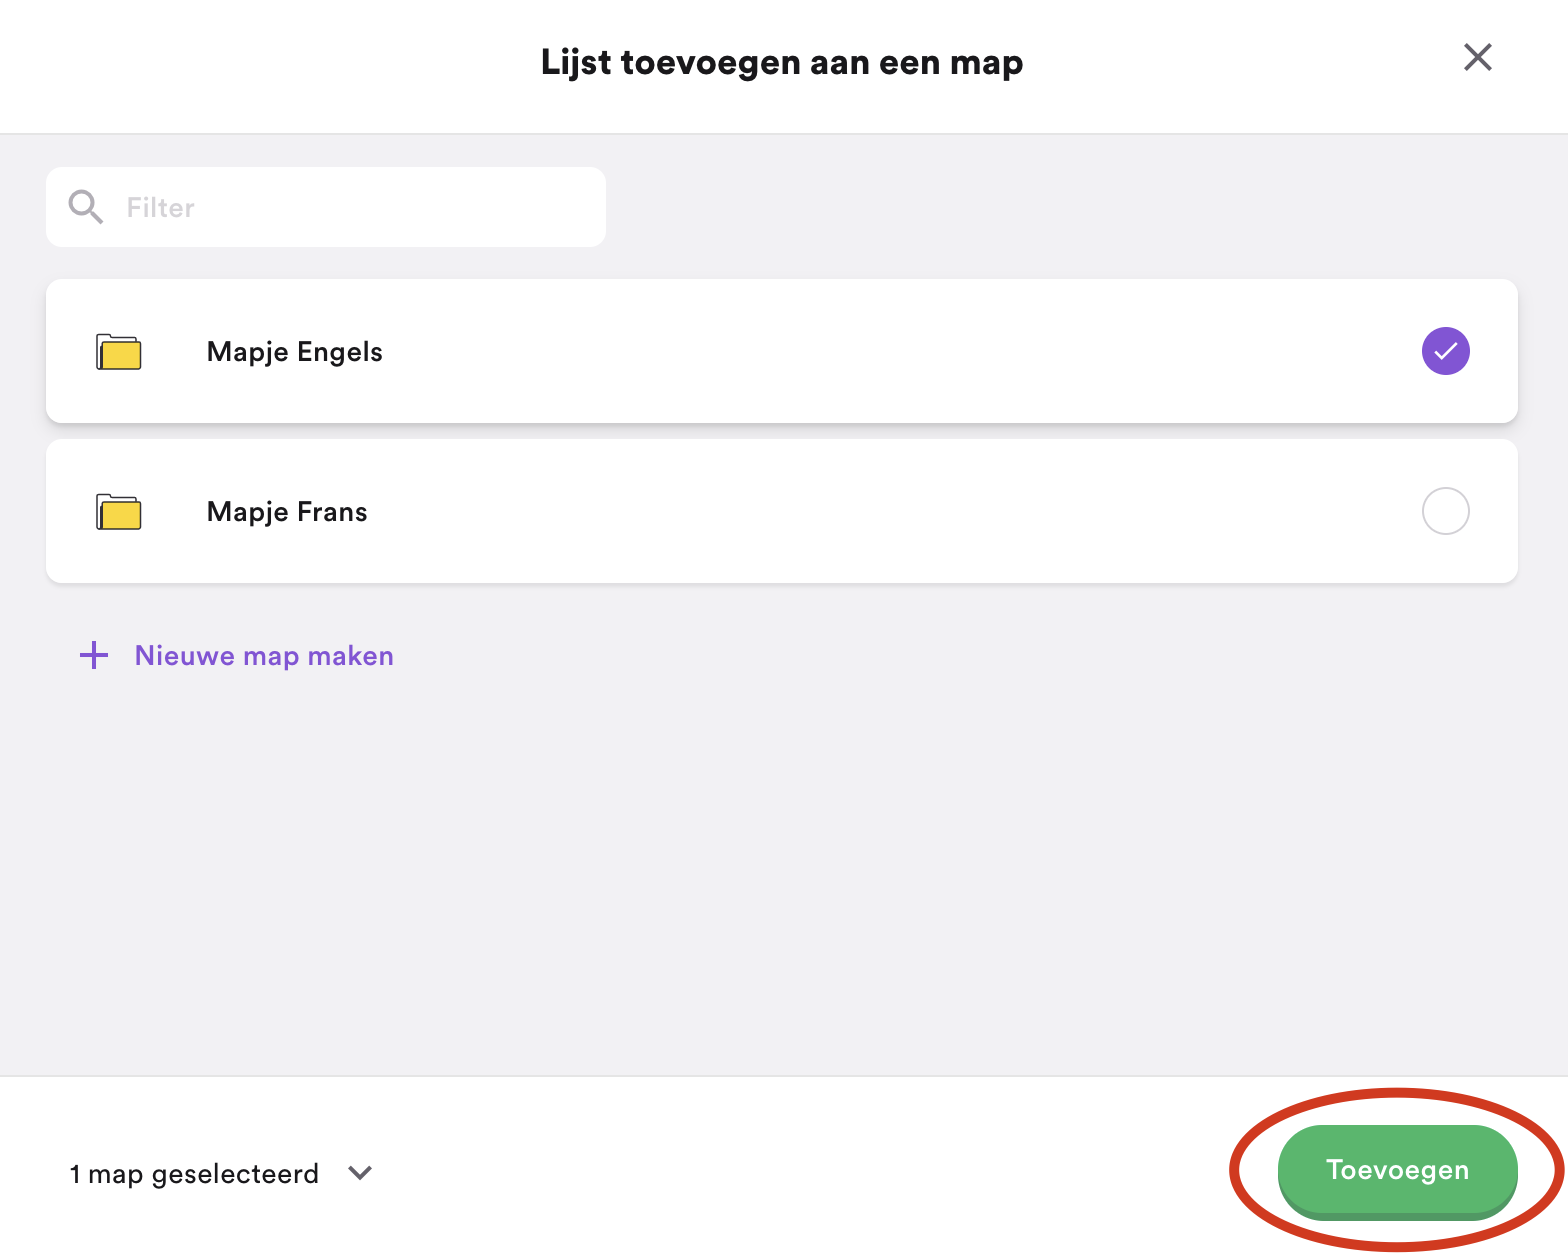Screen dimensions: 1568x1258
Task: Click the Mapje Engels folder icon
Action: coord(118,352)
